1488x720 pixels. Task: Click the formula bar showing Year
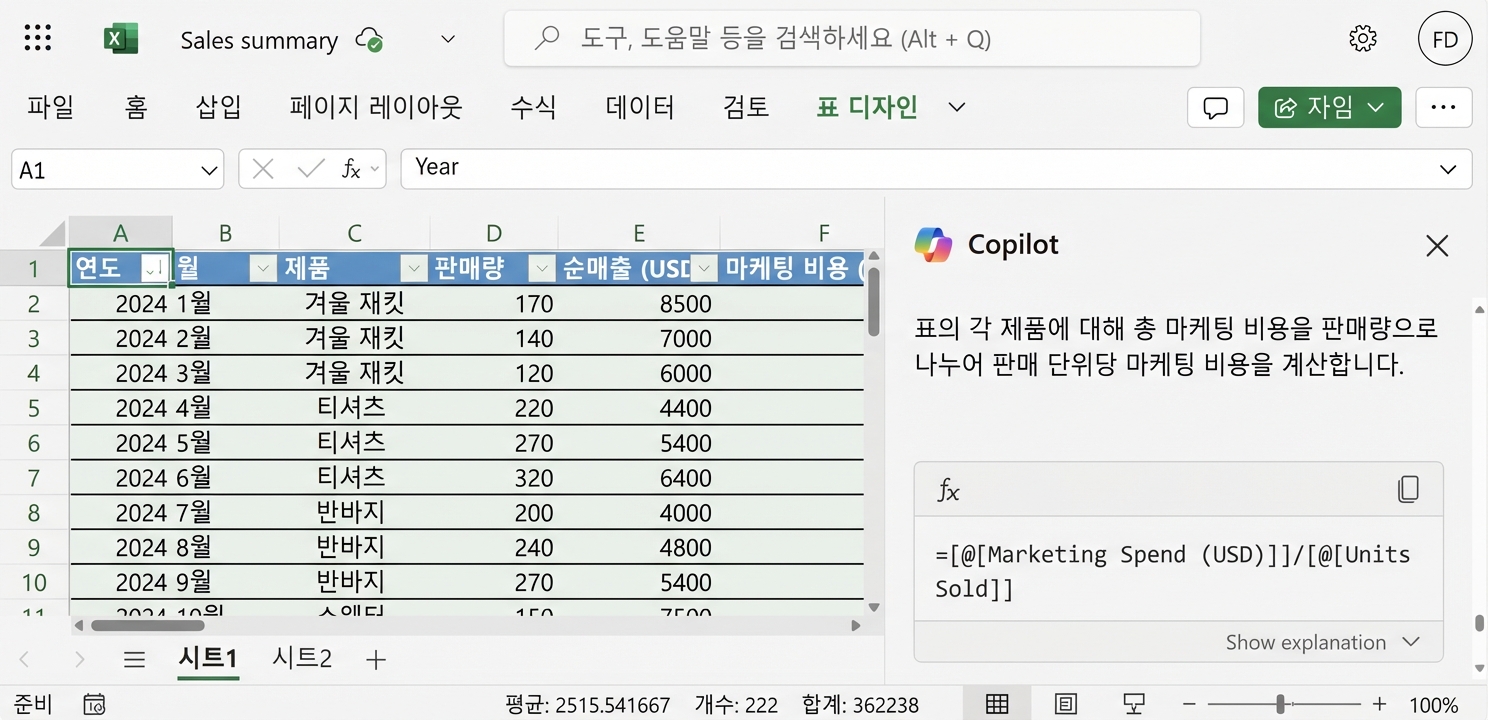coord(936,169)
